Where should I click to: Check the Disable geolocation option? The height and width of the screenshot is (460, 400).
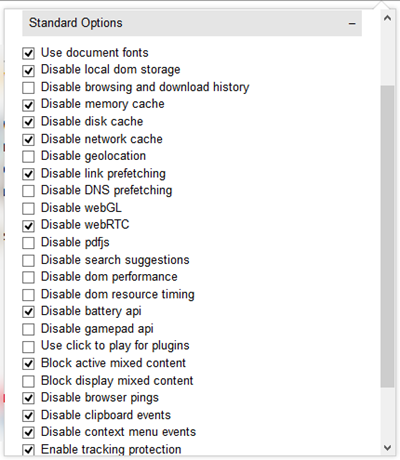(28, 156)
